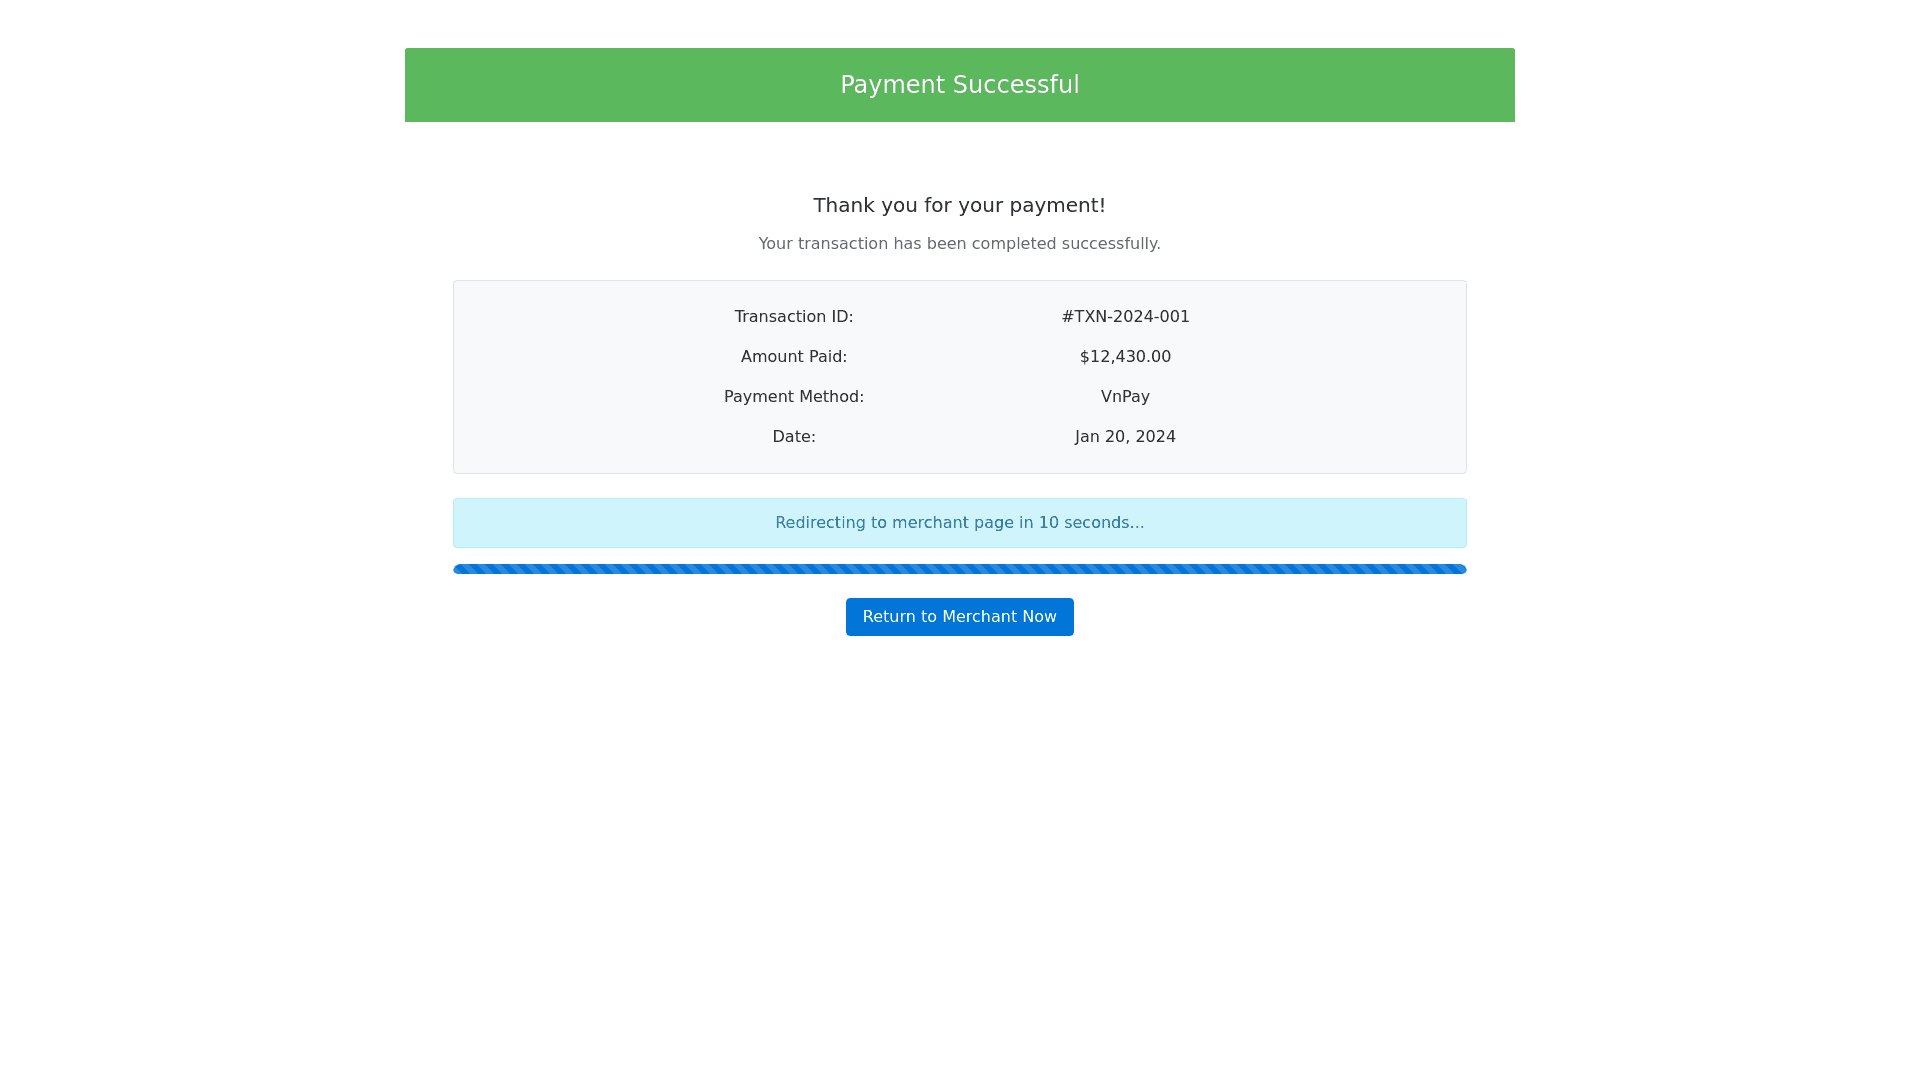Click 'merchant page' in the redirect notice
This screenshot has height=1080, width=1920.
pos(952,523)
